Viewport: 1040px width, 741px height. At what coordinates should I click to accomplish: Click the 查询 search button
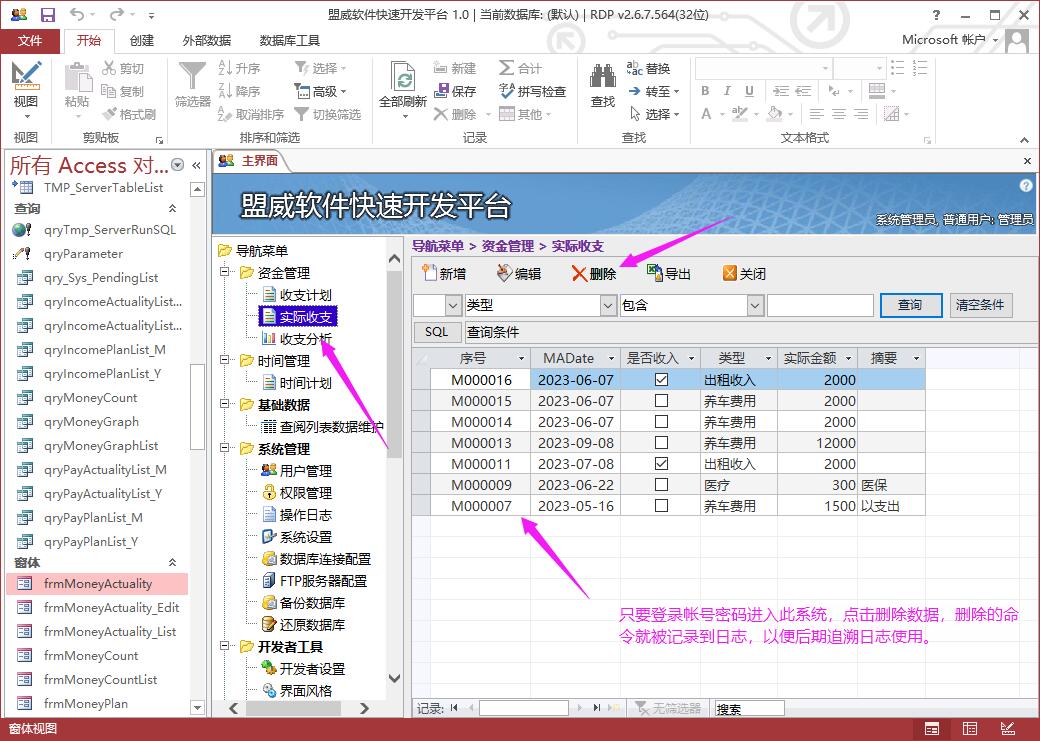[x=911, y=305]
